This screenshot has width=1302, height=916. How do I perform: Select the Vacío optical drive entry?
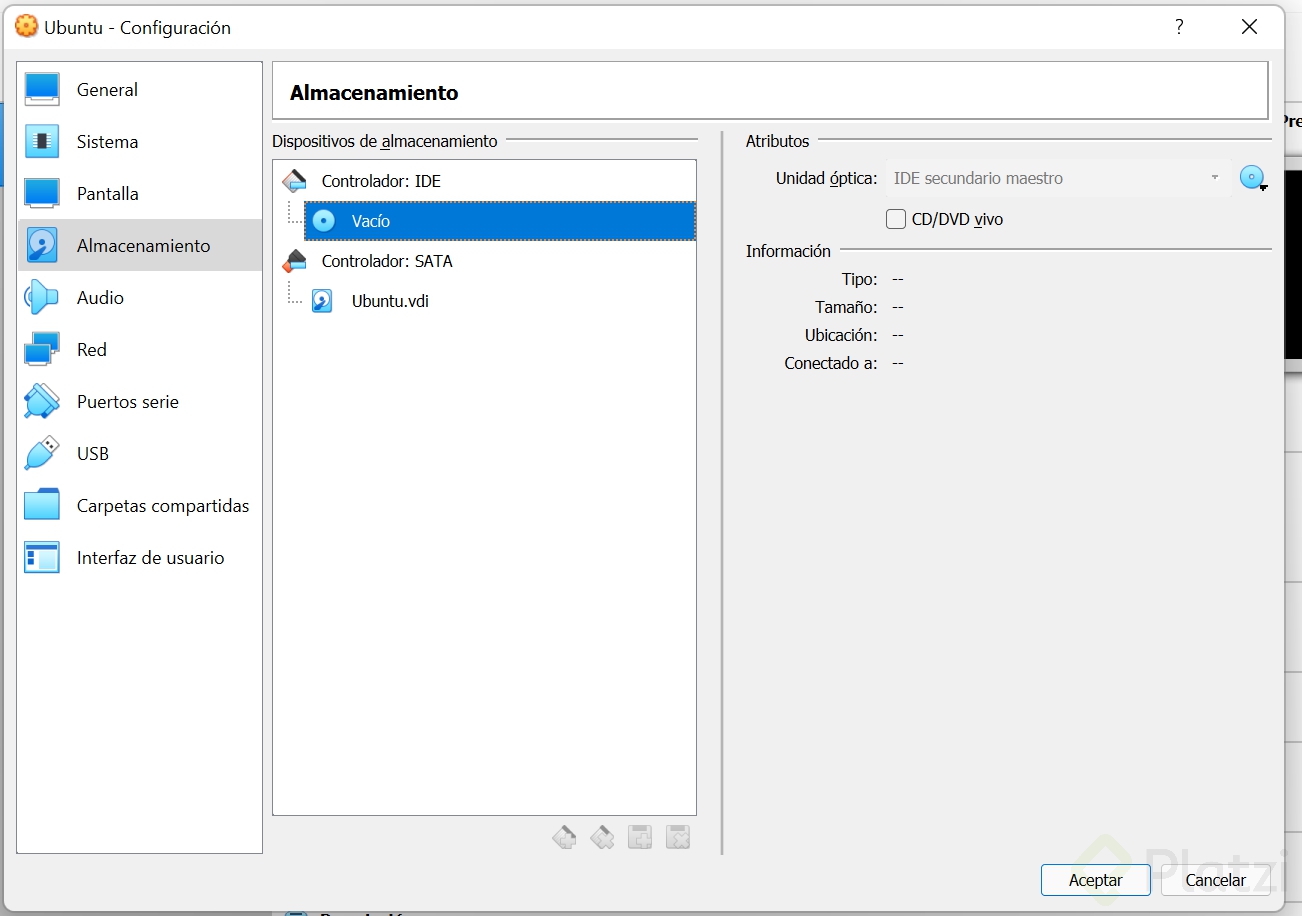(500, 221)
